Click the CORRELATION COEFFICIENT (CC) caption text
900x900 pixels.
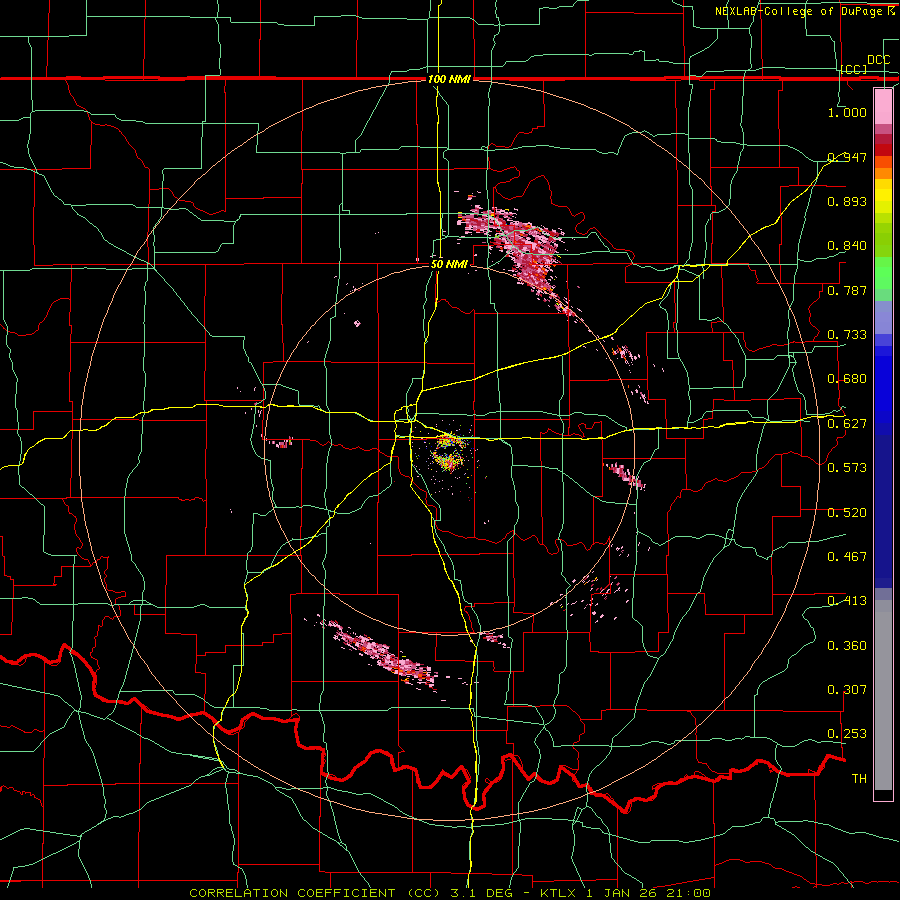pos(315,893)
